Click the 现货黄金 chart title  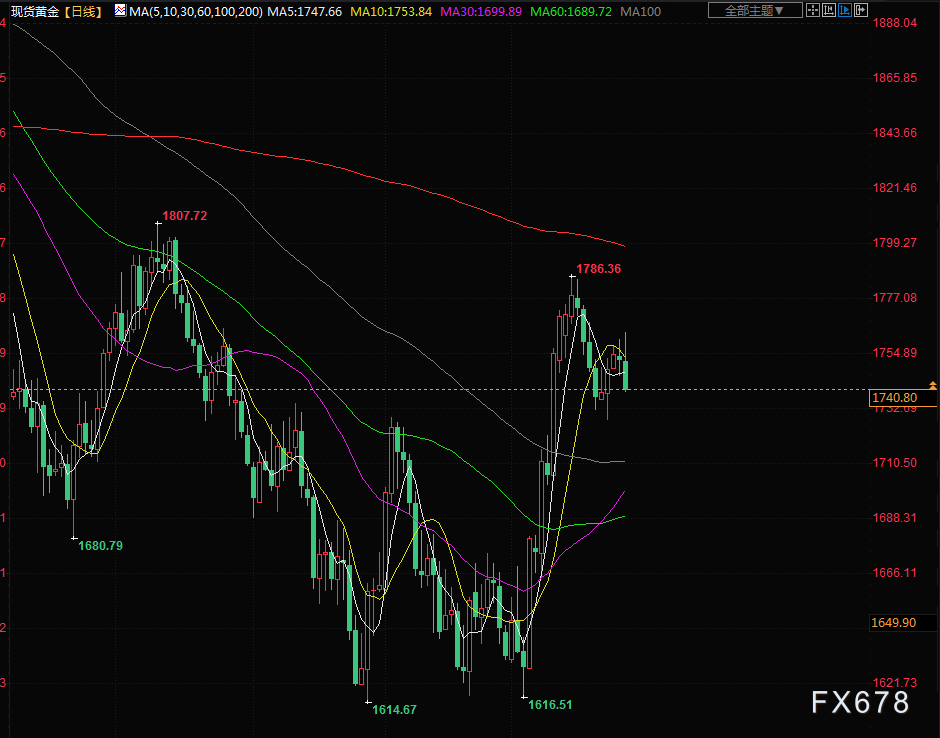click(35, 11)
